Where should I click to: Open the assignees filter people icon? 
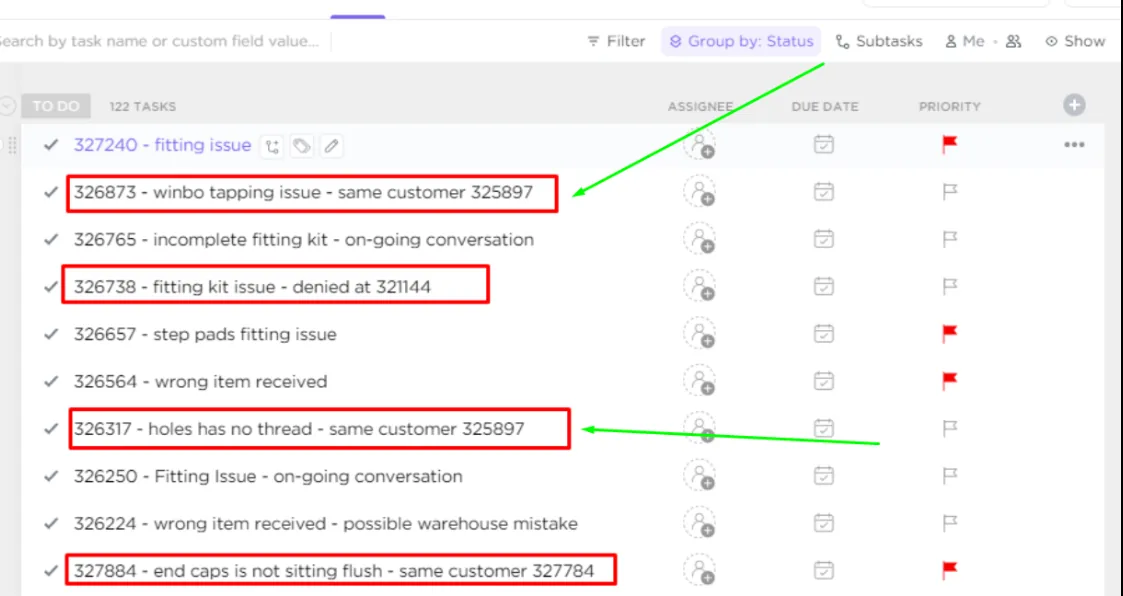1013,42
